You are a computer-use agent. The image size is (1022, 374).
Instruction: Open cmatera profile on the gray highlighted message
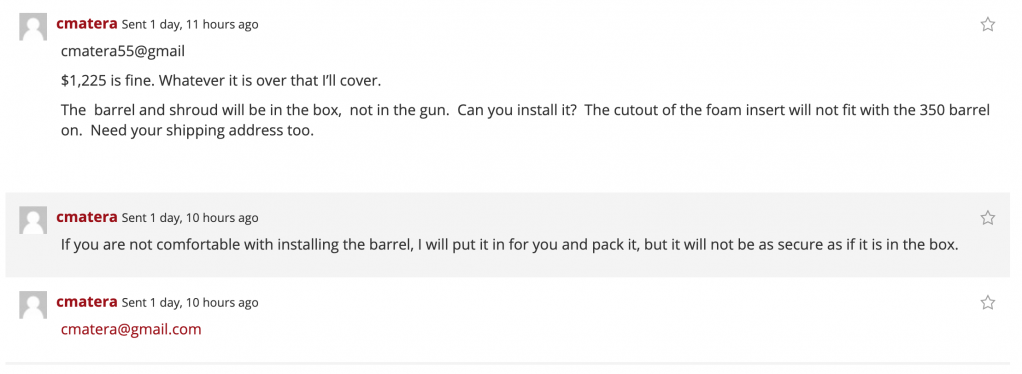[87, 216]
